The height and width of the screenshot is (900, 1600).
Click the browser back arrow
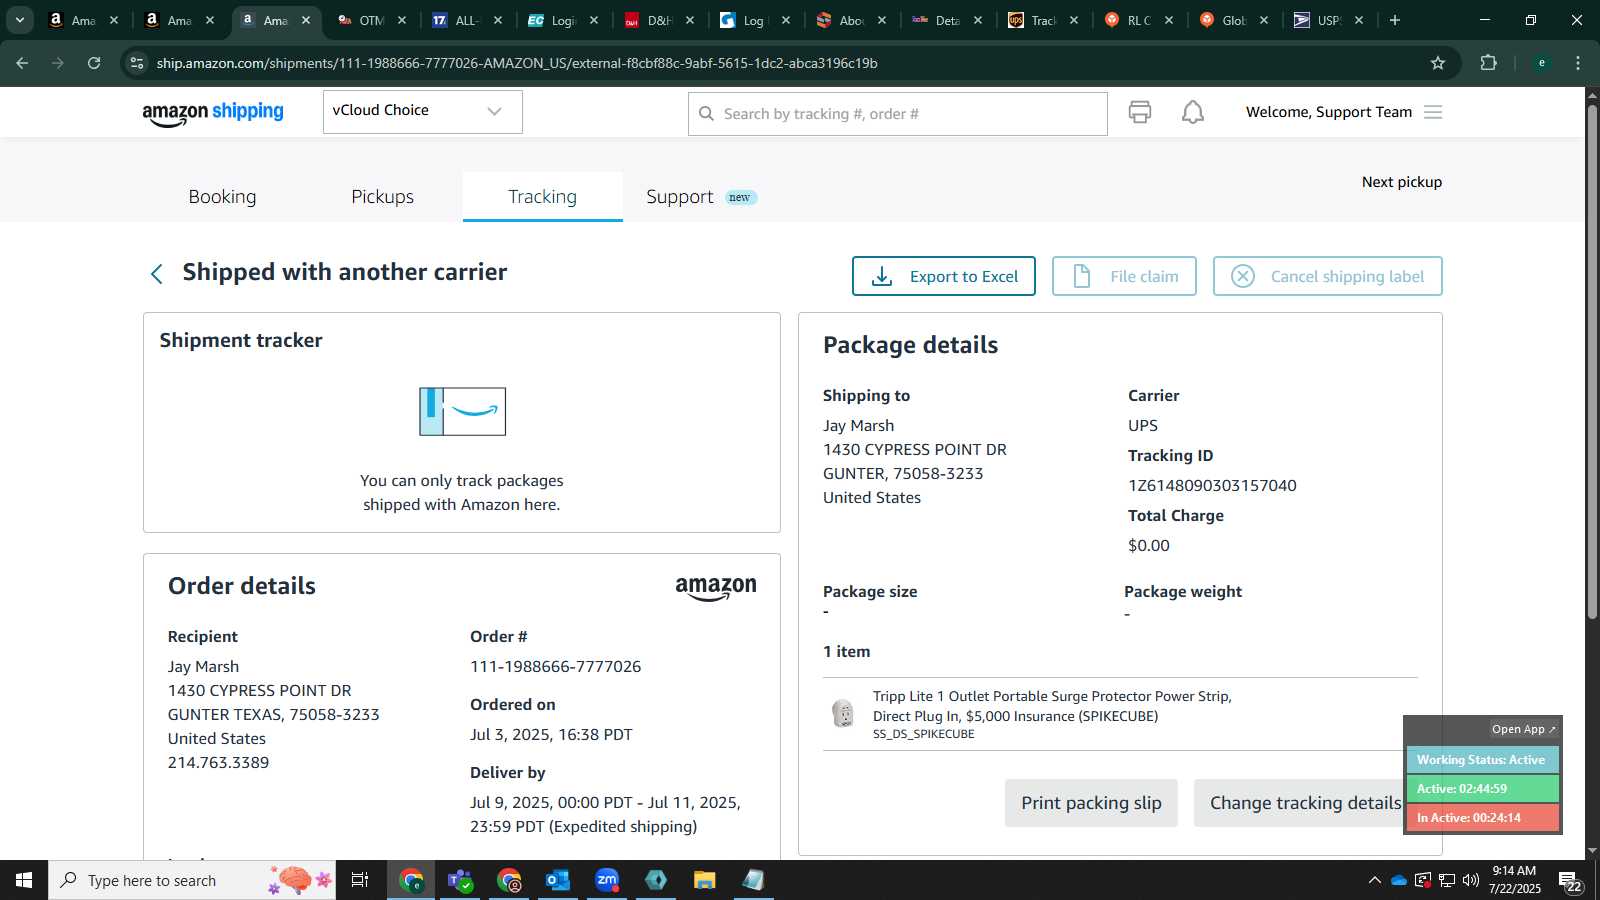coord(22,63)
